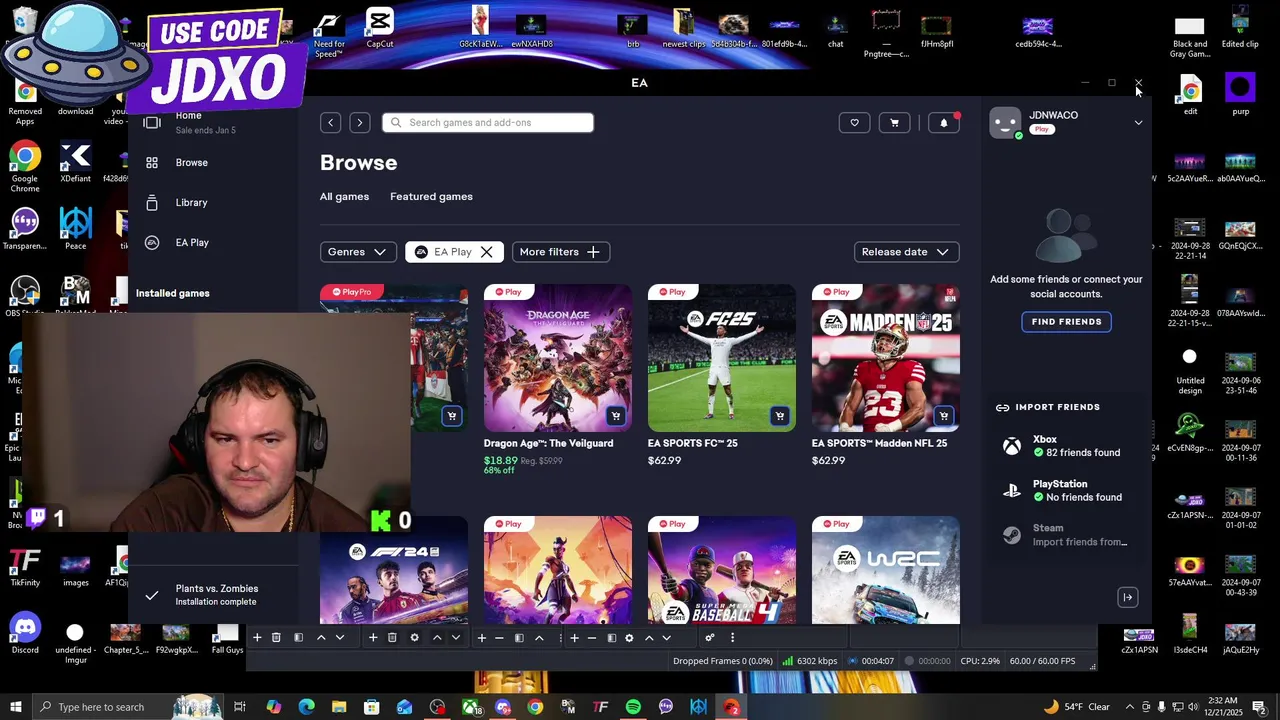Open Discord desktop shortcut

(25, 634)
